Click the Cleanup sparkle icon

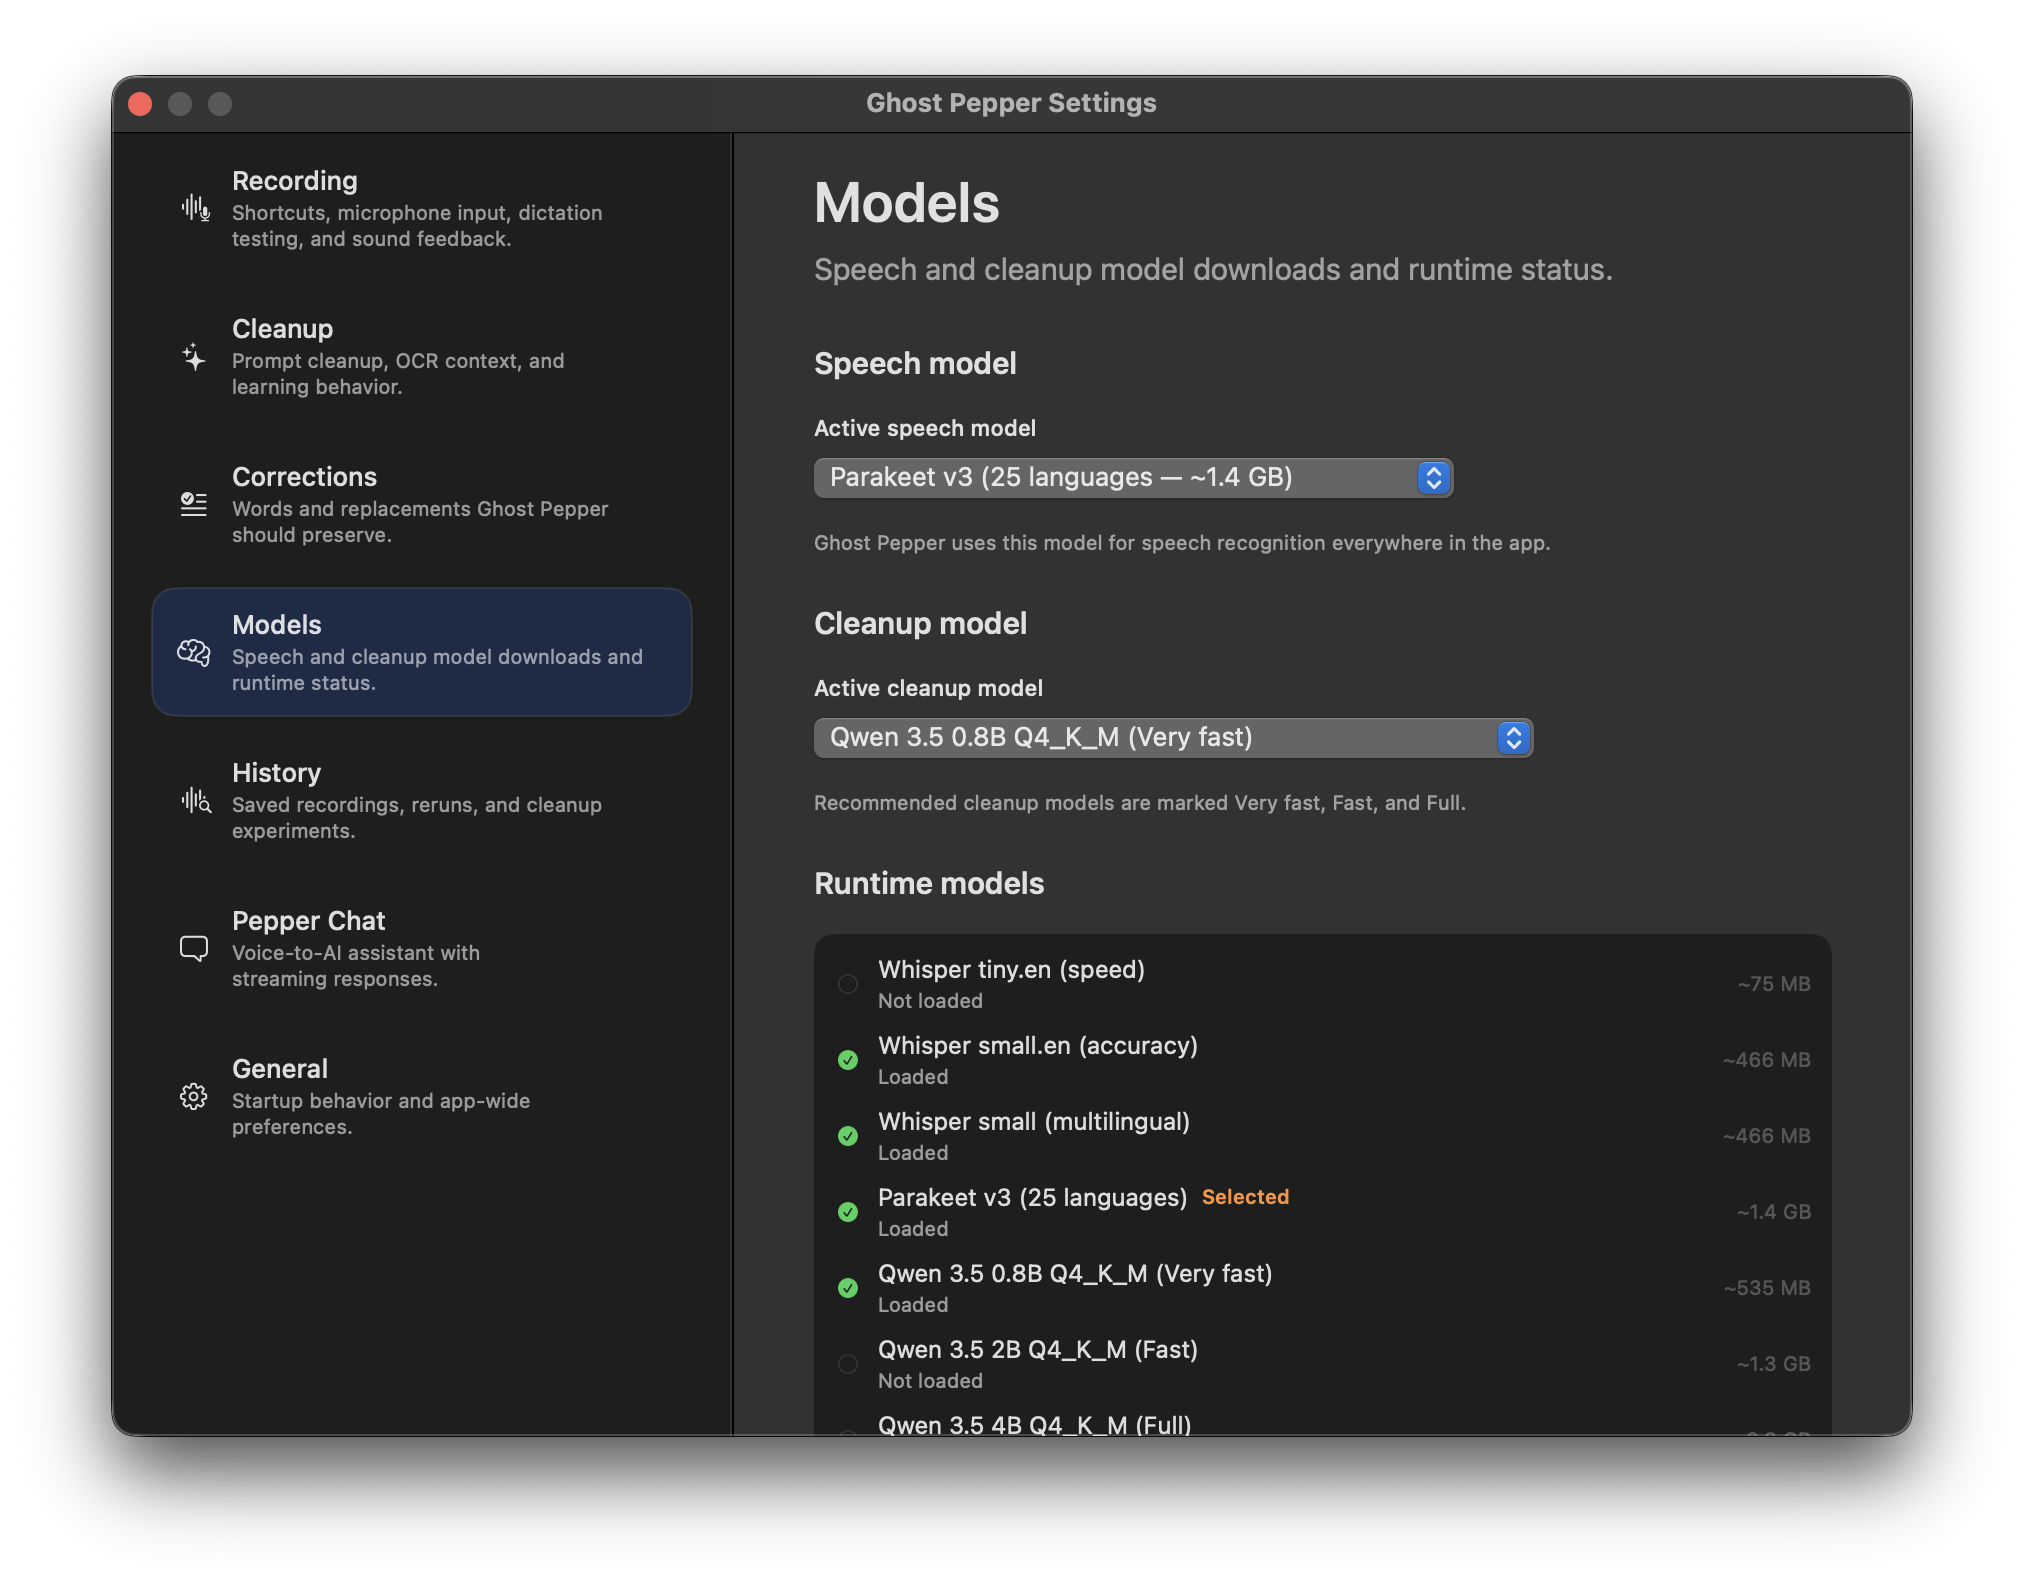(x=194, y=356)
